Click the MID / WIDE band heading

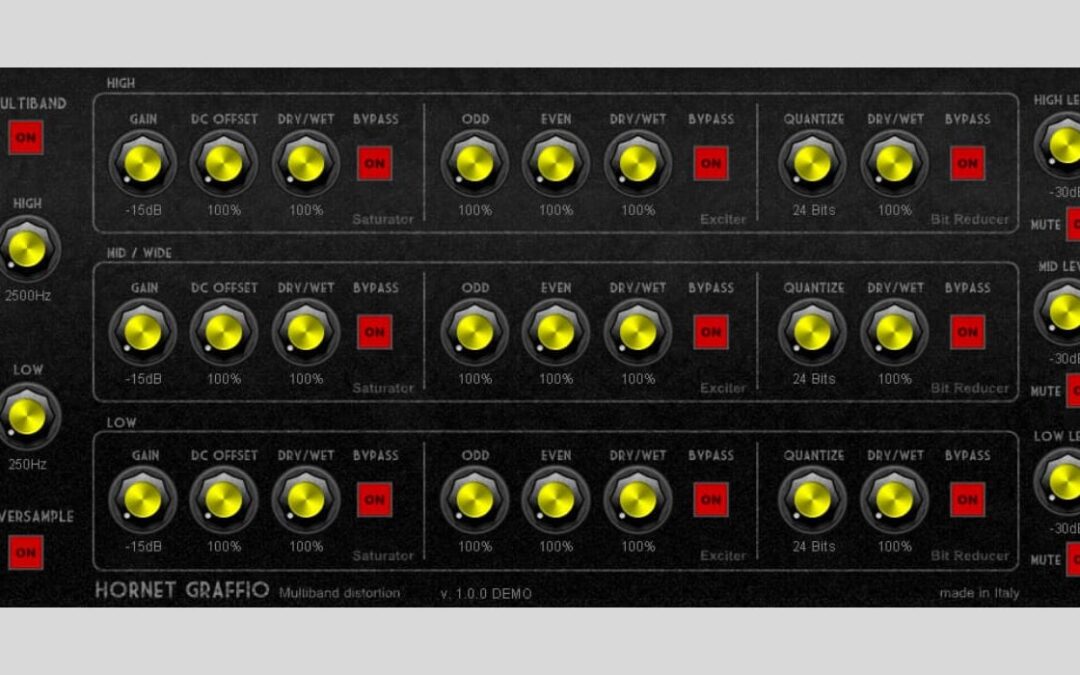tap(139, 253)
